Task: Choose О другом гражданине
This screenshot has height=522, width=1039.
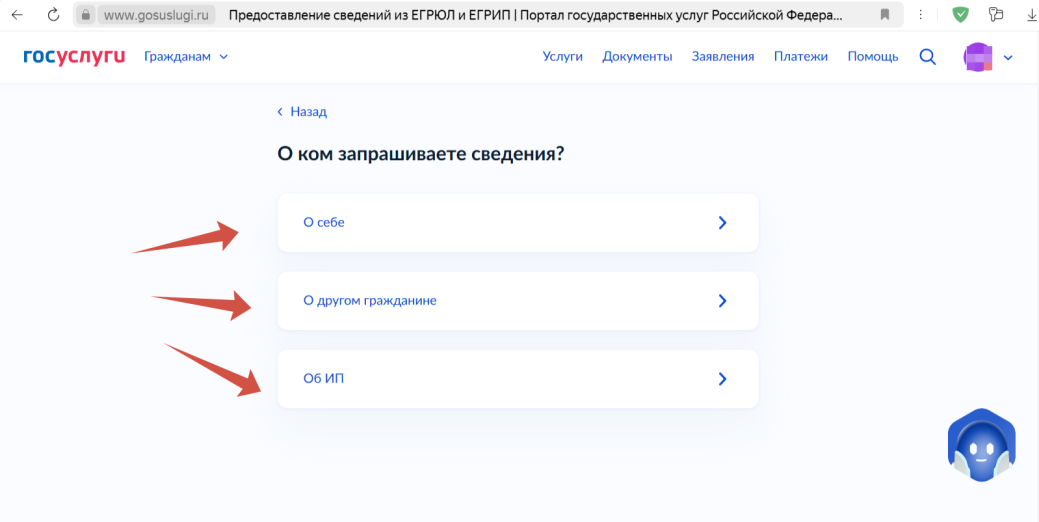Action: pos(517,301)
